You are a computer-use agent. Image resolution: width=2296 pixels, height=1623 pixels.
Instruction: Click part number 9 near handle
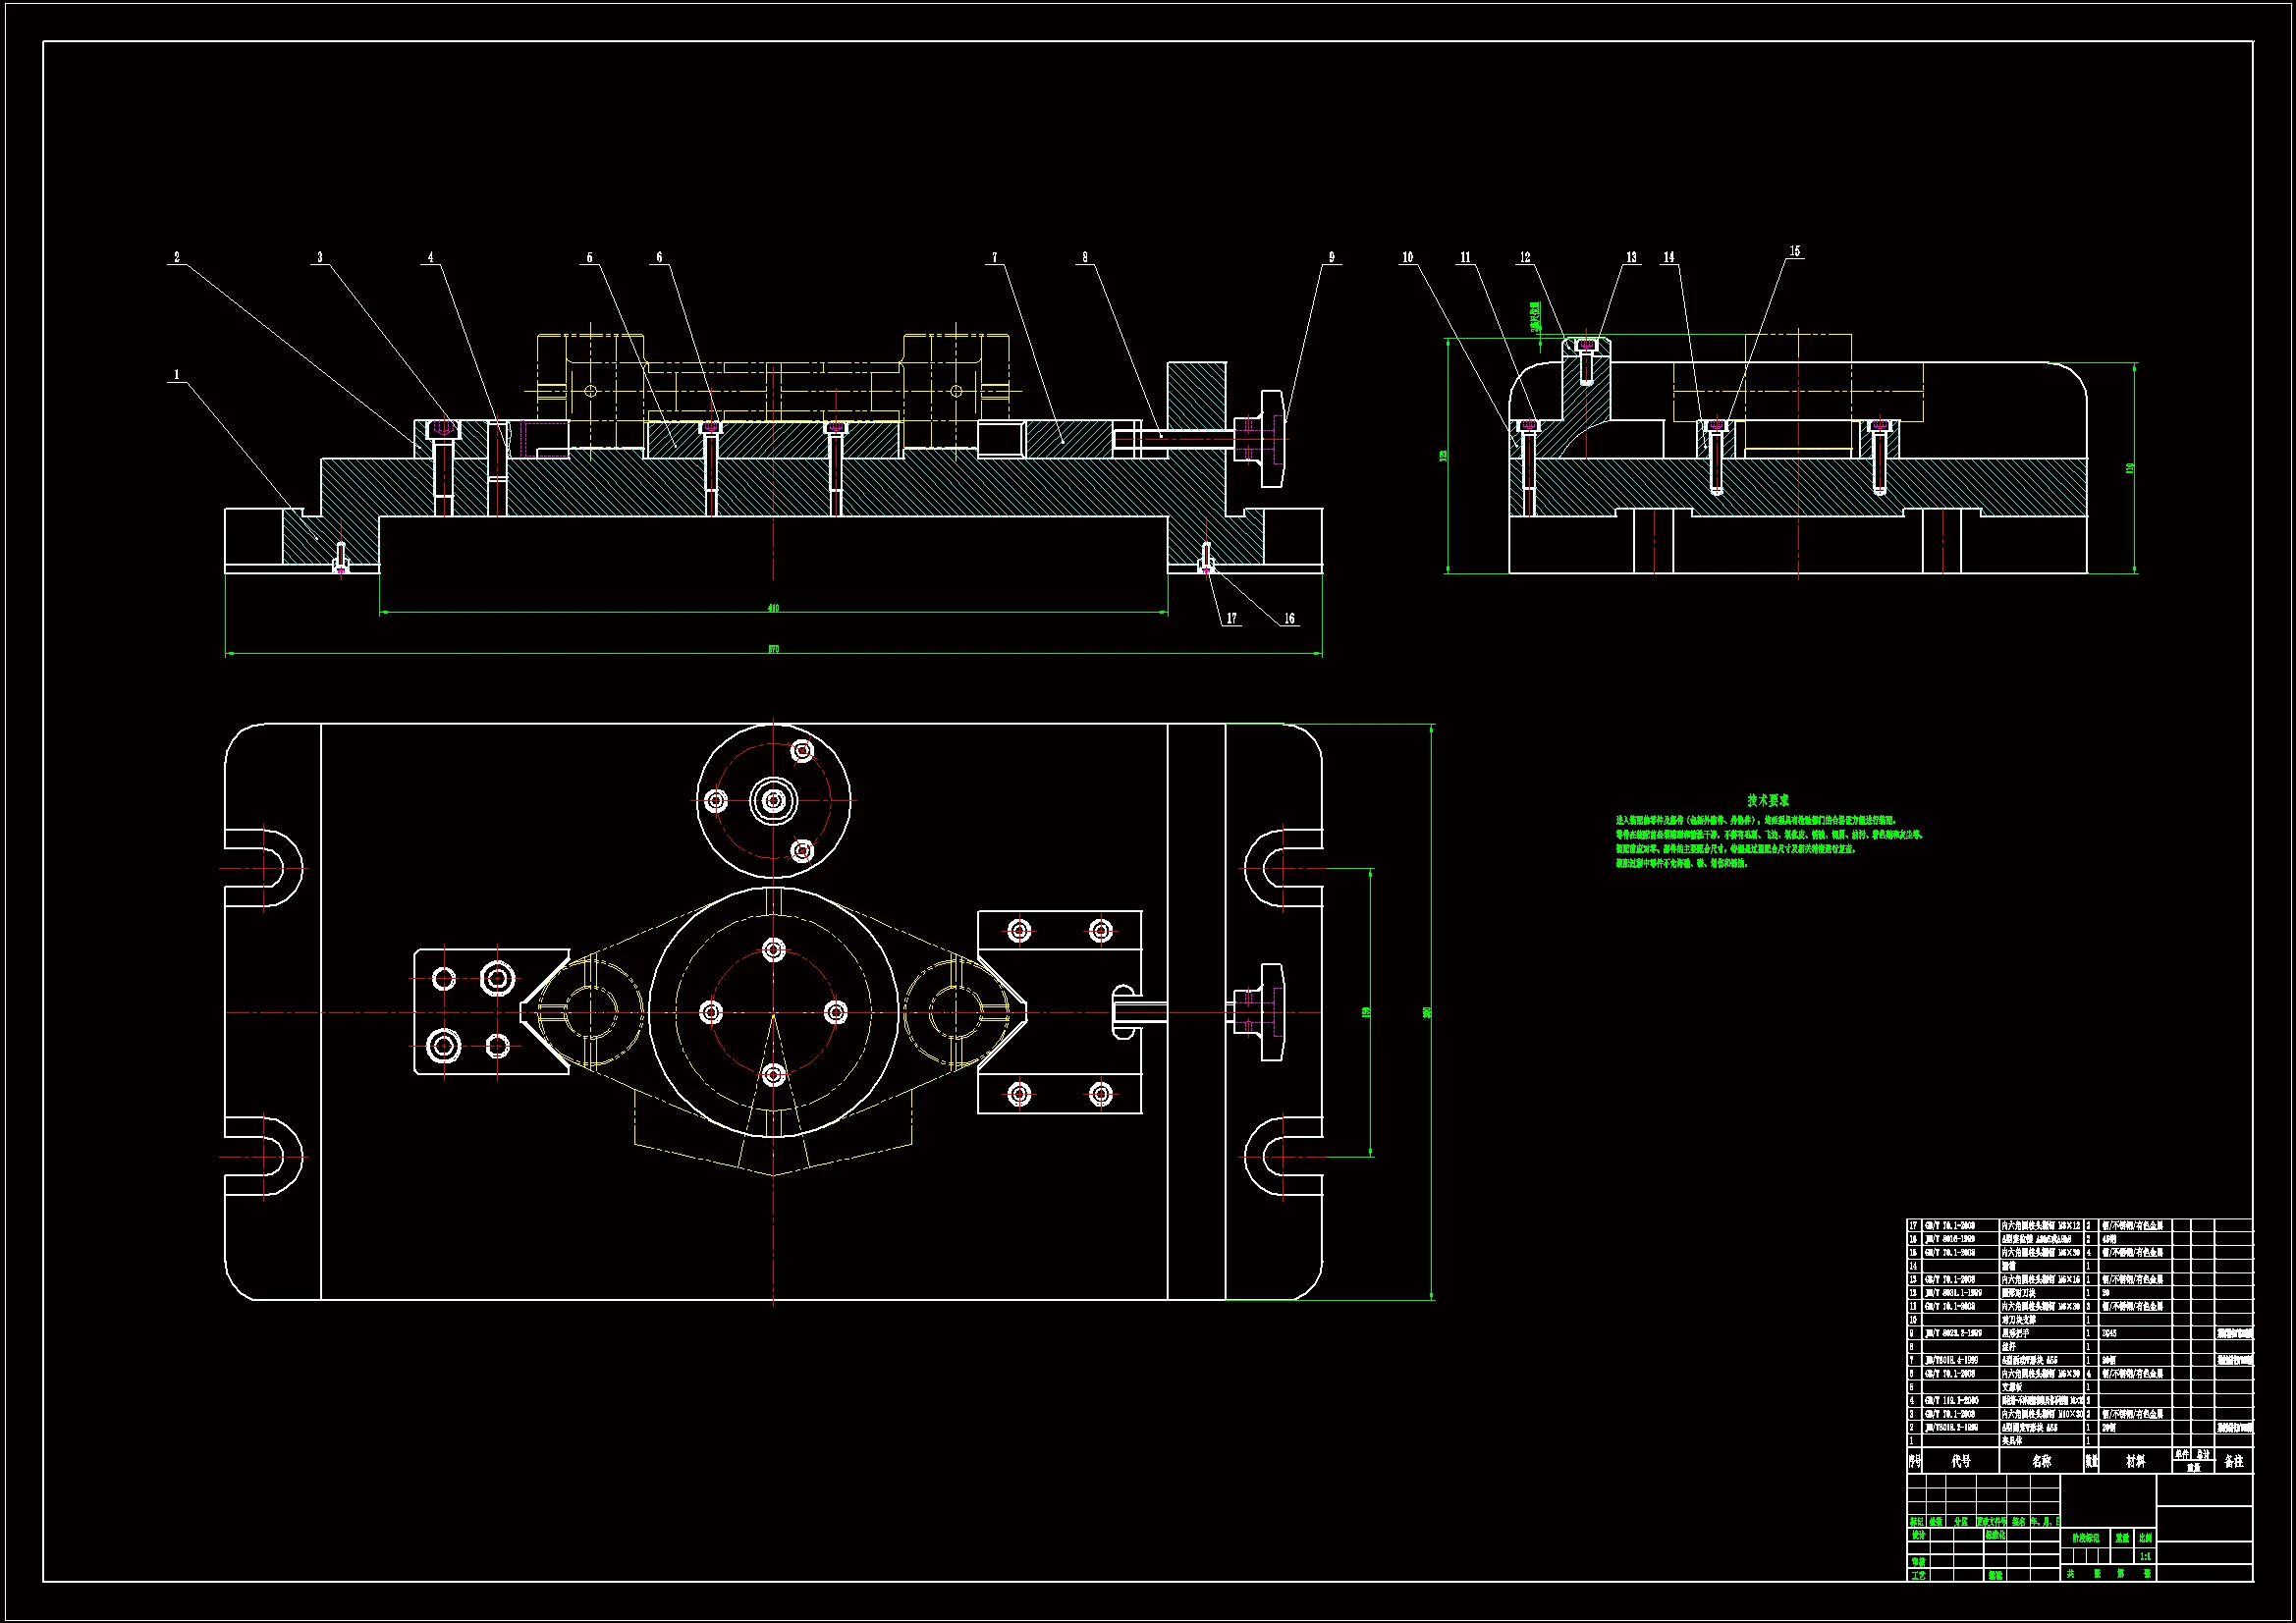(x=1331, y=257)
